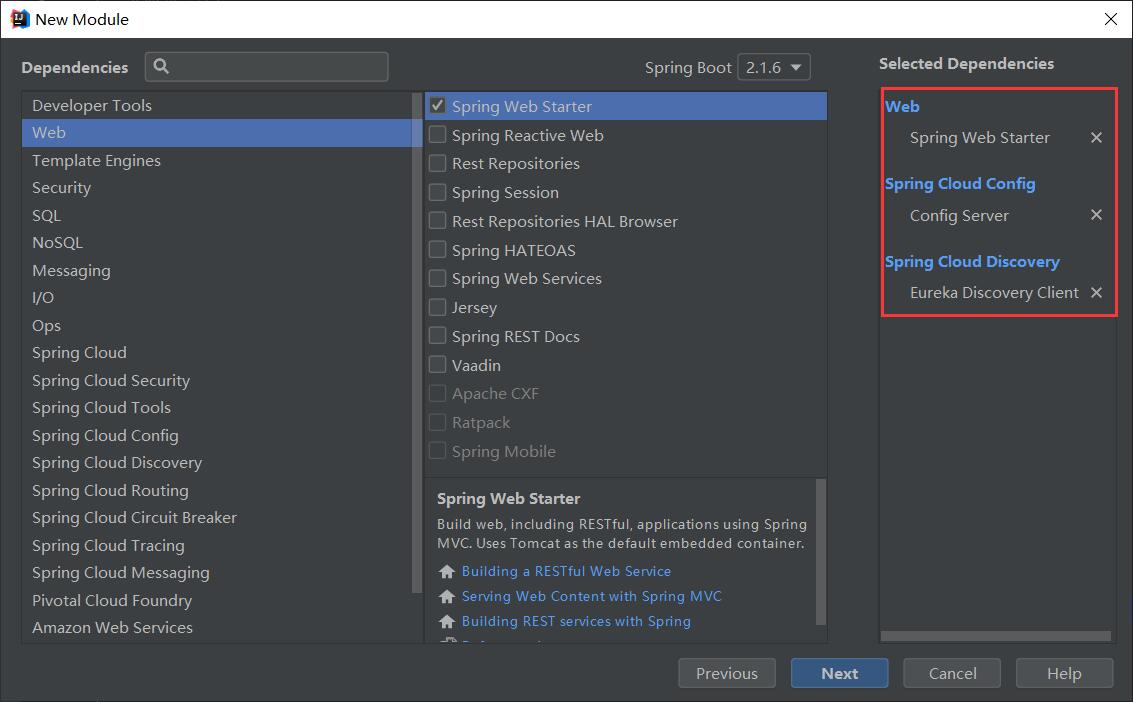This screenshot has height=702, width=1133.
Task: Check the Rest Repositories option
Action: tap(437, 163)
